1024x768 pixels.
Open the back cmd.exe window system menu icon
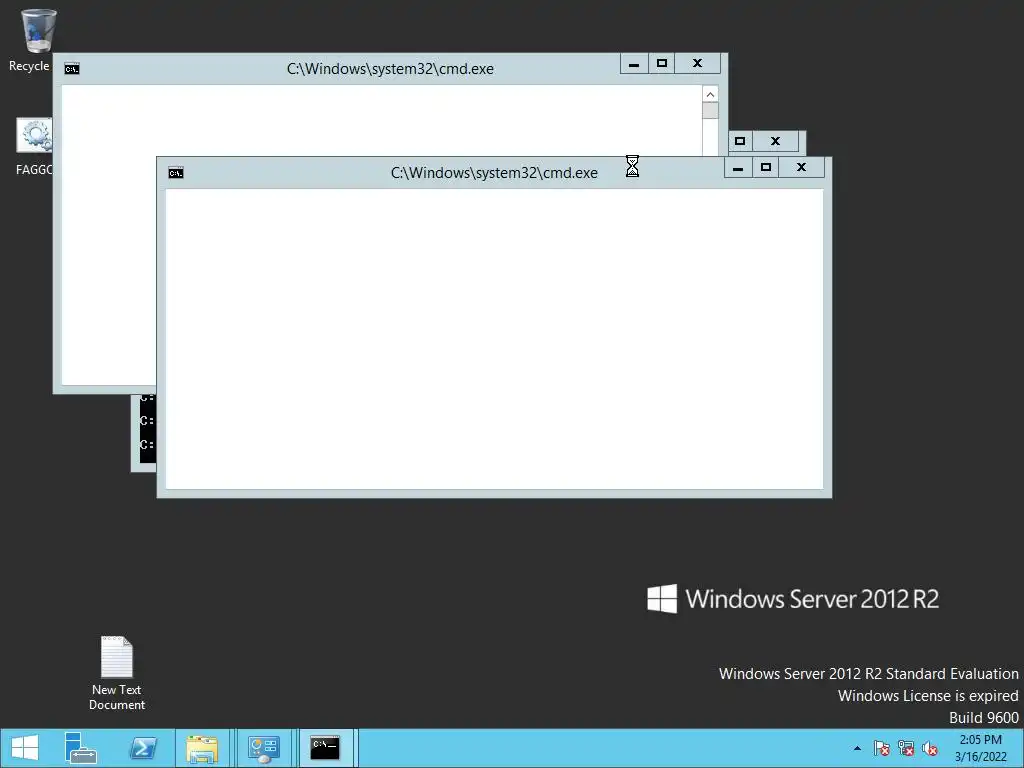(x=72, y=69)
